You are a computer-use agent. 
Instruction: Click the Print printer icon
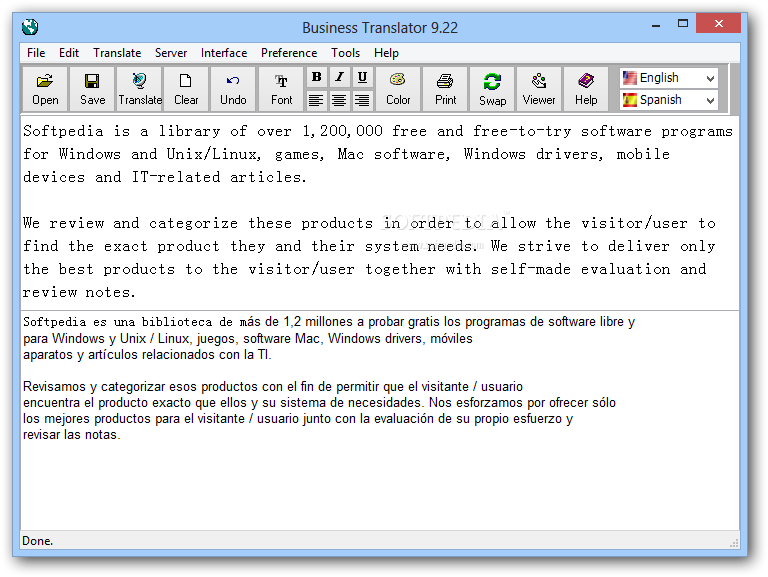(x=445, y=89)
